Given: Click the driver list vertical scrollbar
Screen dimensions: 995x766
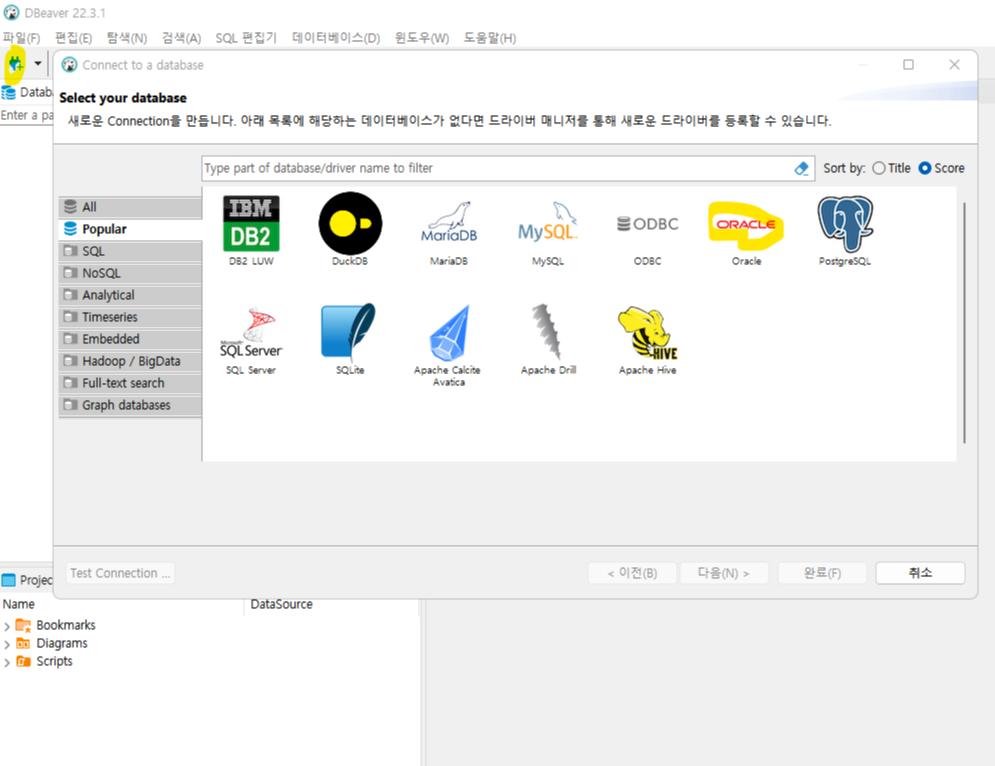Looking at the screenshot, I should (964, 322).
